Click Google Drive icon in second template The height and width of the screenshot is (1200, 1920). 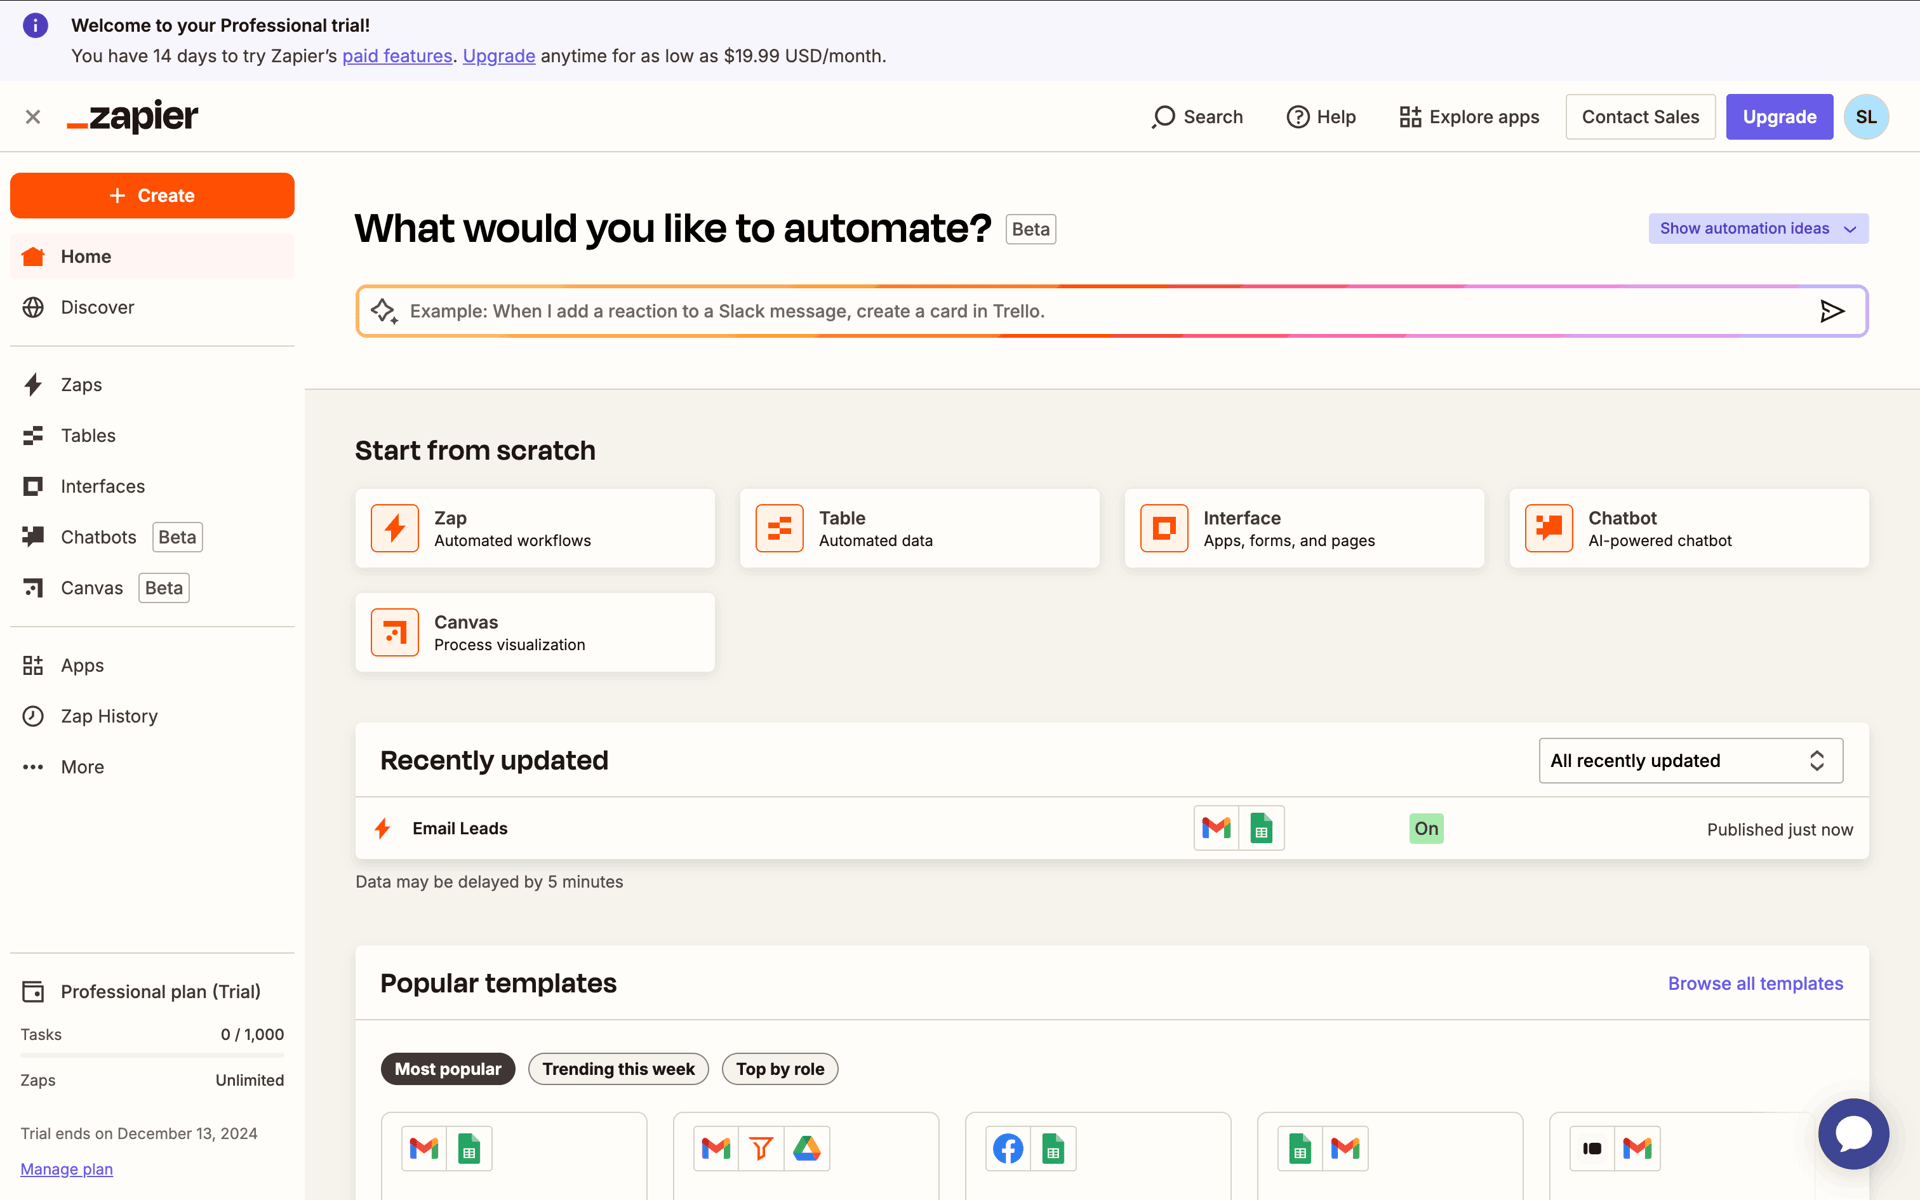(x=807, y=1148)
